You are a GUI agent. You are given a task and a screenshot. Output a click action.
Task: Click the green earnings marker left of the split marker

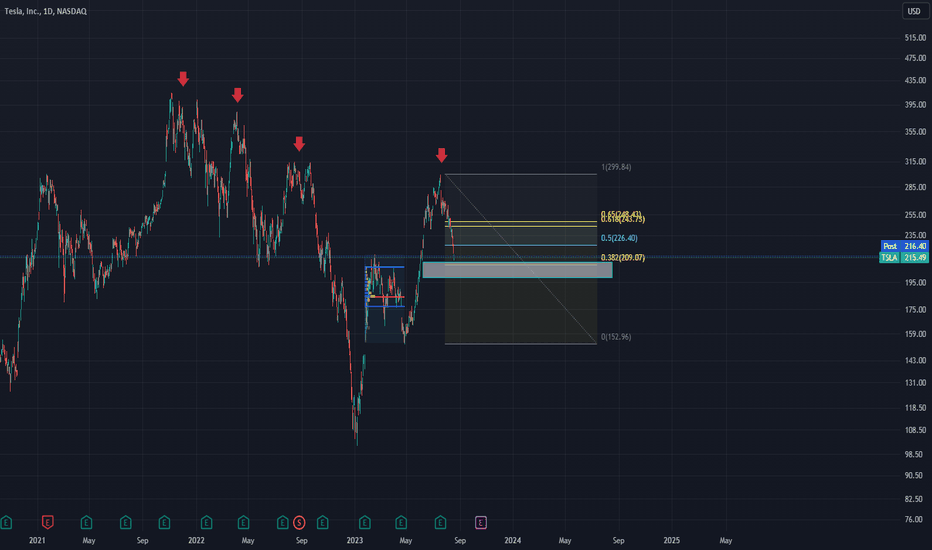click(283, 523)
